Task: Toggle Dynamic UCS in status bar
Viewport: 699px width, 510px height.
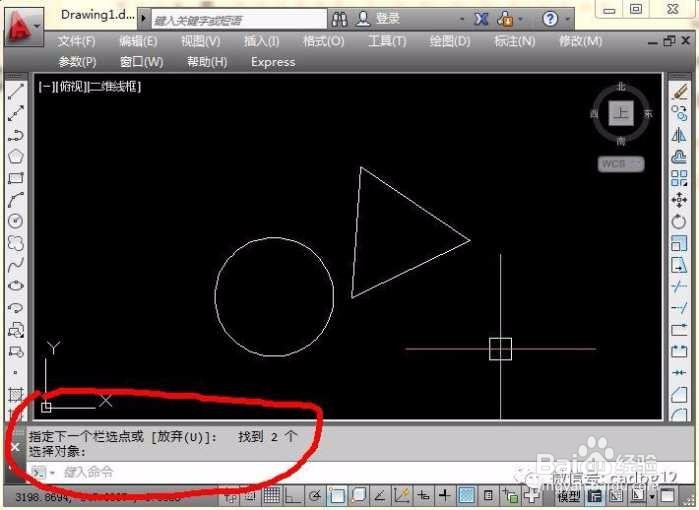Action: [x=402, y=495]
